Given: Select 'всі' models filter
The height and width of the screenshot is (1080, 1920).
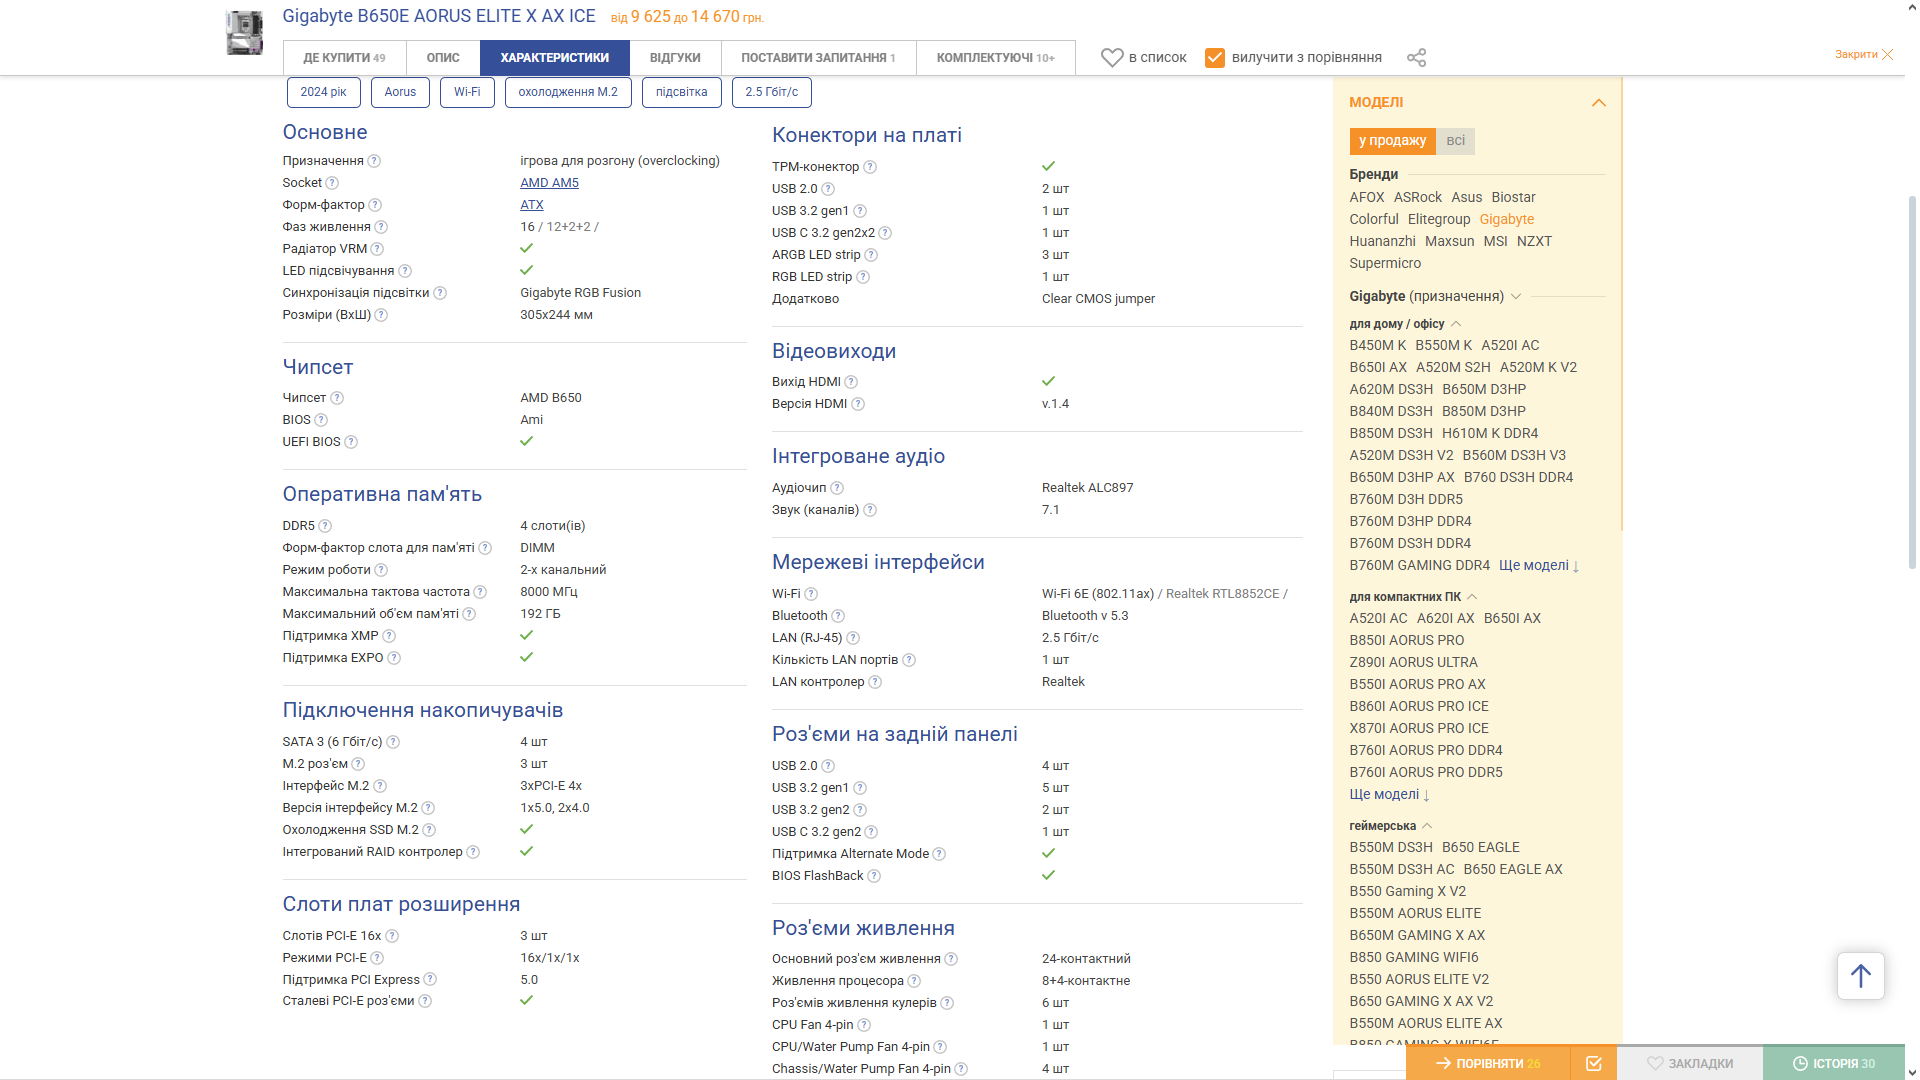Looking at the screenshot, I should 1455,141.
